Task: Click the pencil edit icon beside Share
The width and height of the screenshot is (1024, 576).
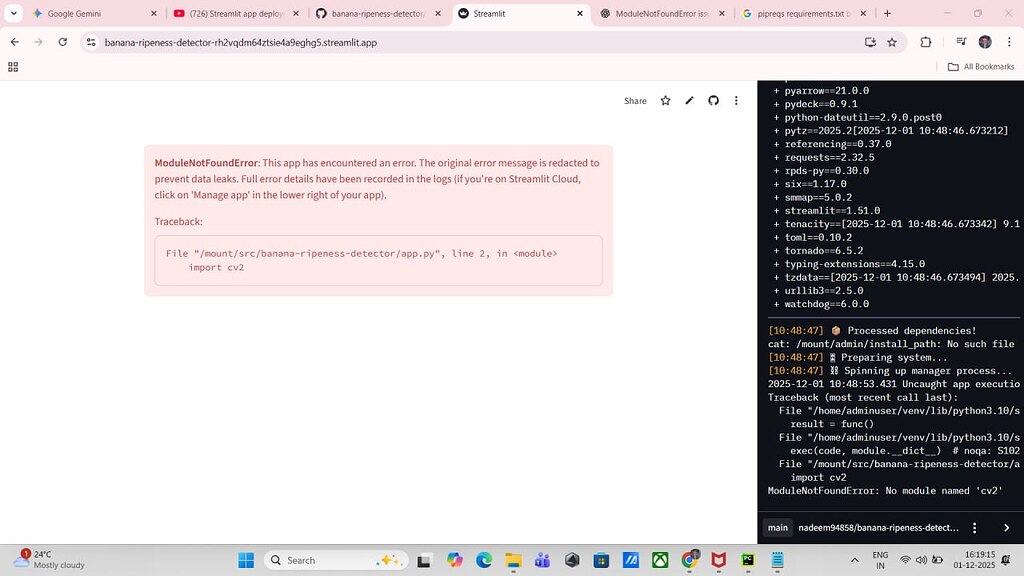Action: pos(689,100)
